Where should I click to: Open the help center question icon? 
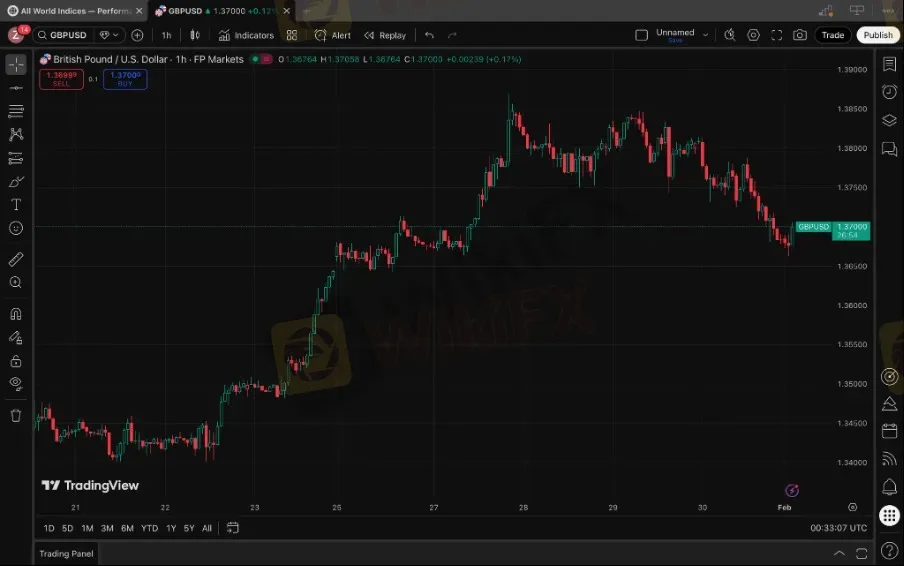[x=890, y=550]
